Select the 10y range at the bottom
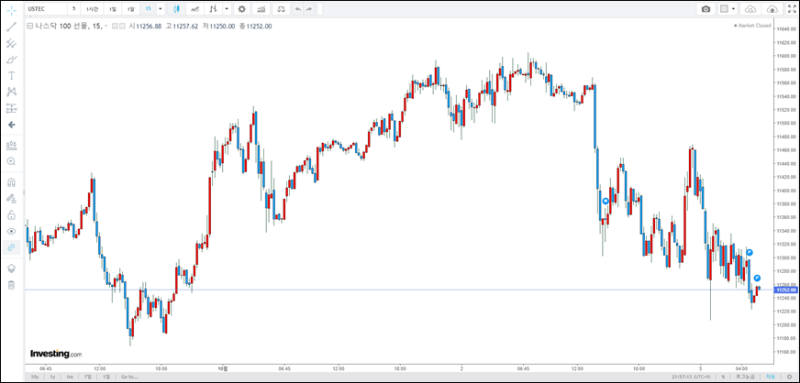 35,376
